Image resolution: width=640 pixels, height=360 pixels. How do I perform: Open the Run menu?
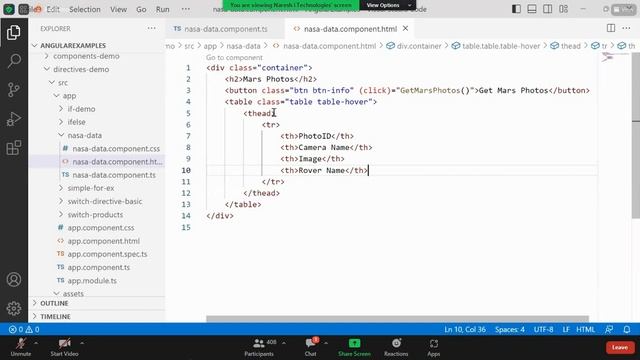162,9
